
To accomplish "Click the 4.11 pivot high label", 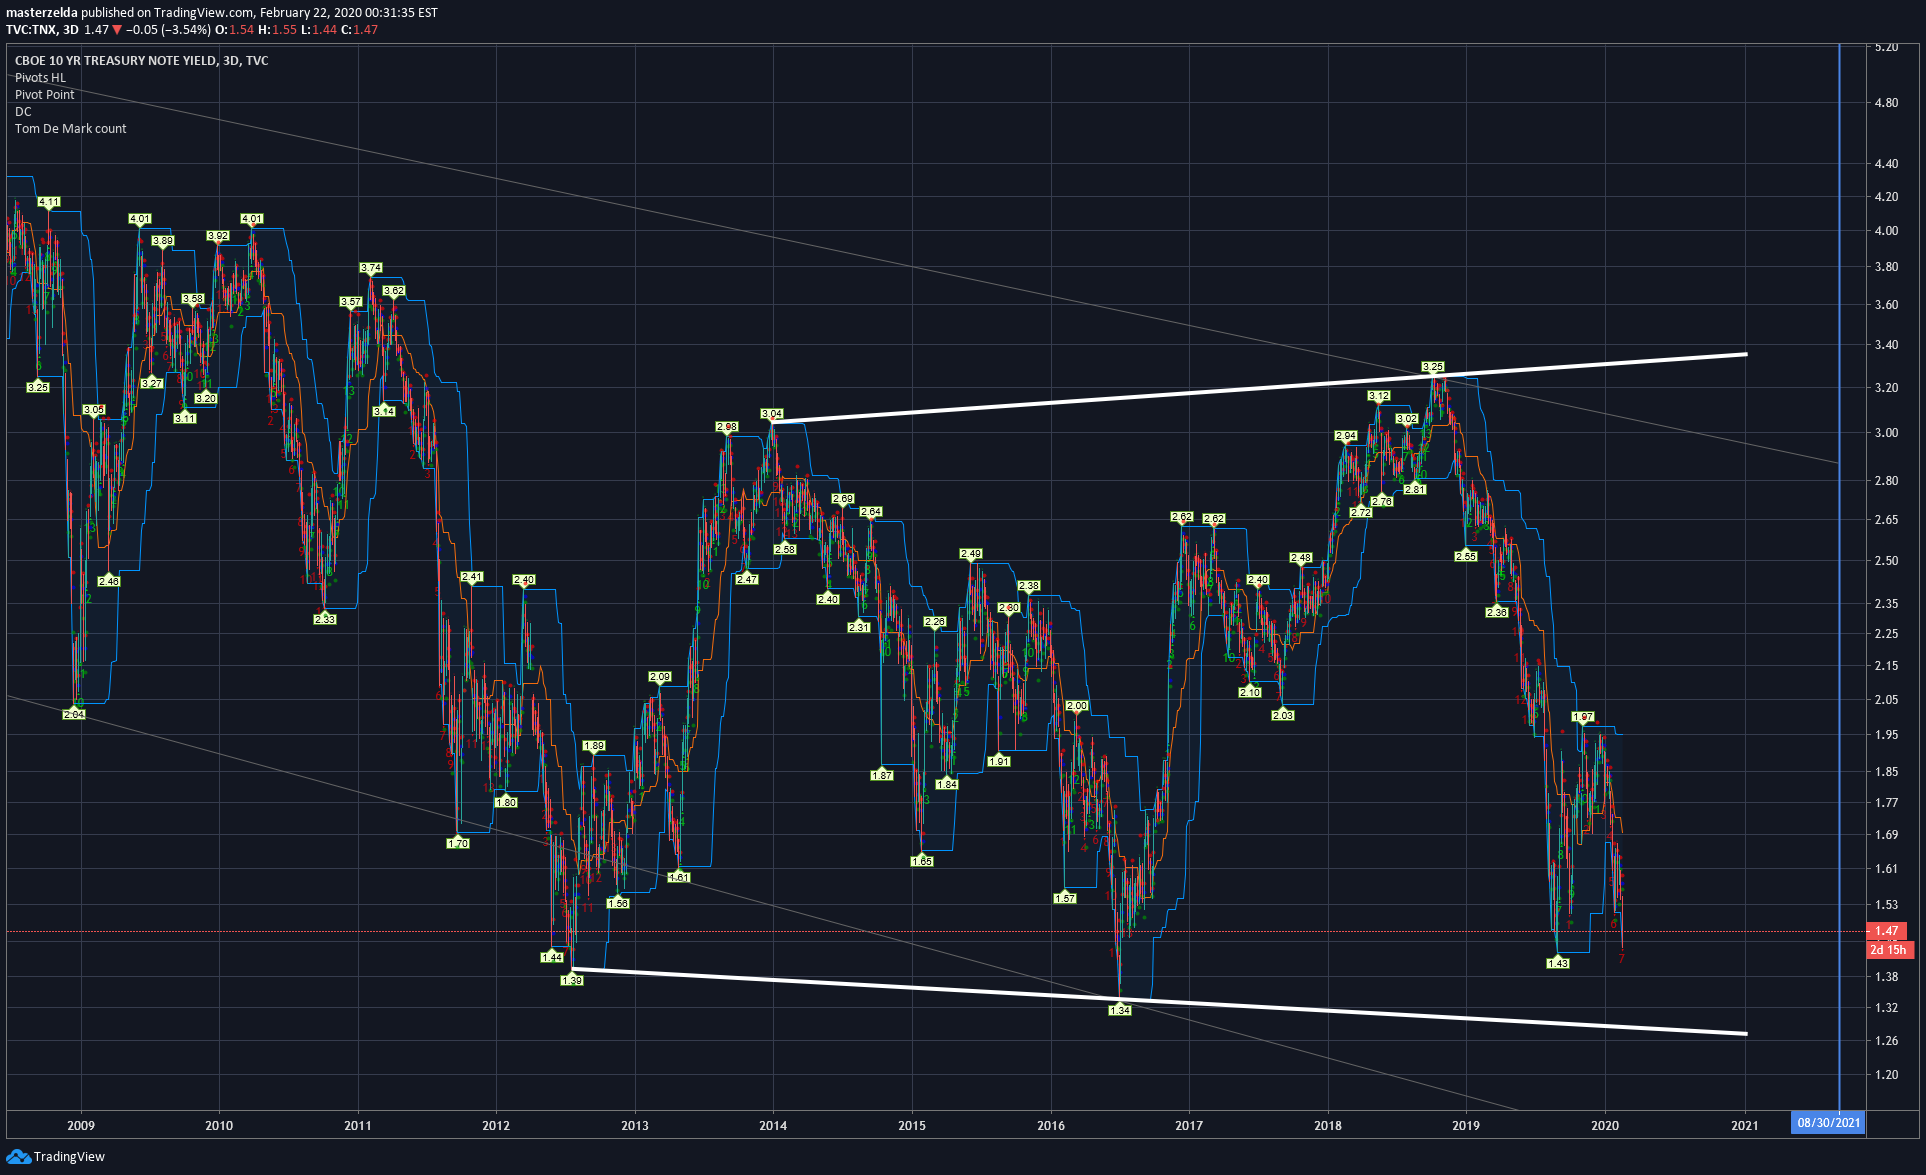I will pos(49,202).
